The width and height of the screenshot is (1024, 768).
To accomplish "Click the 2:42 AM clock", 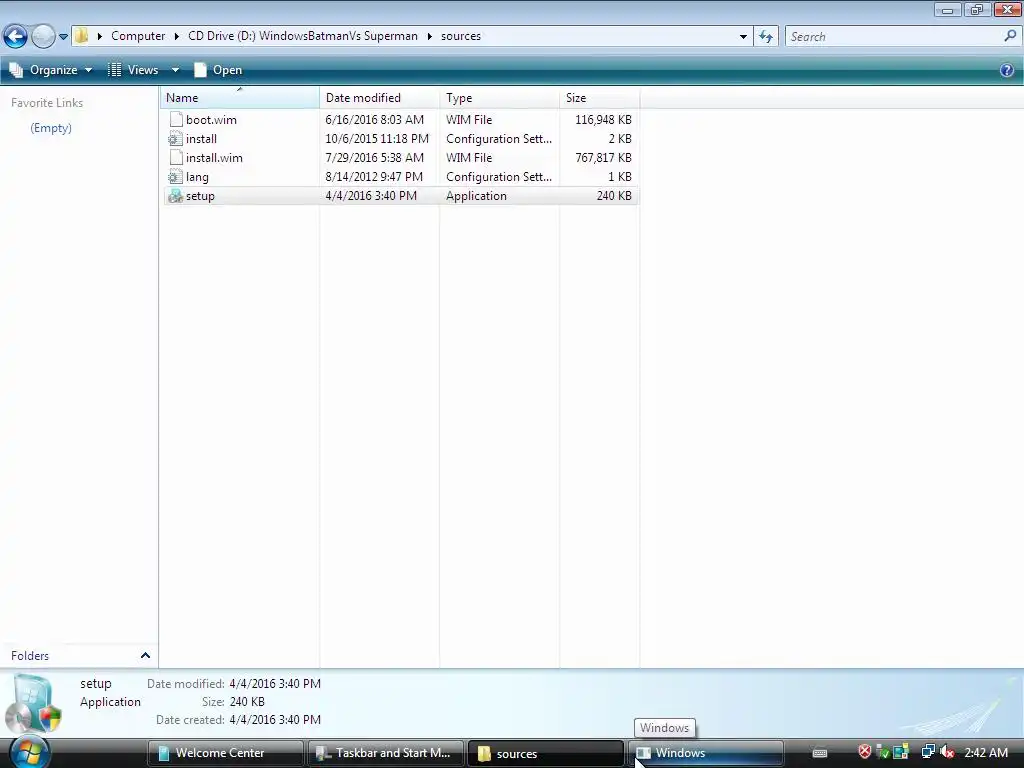I will tap(985, 752).
